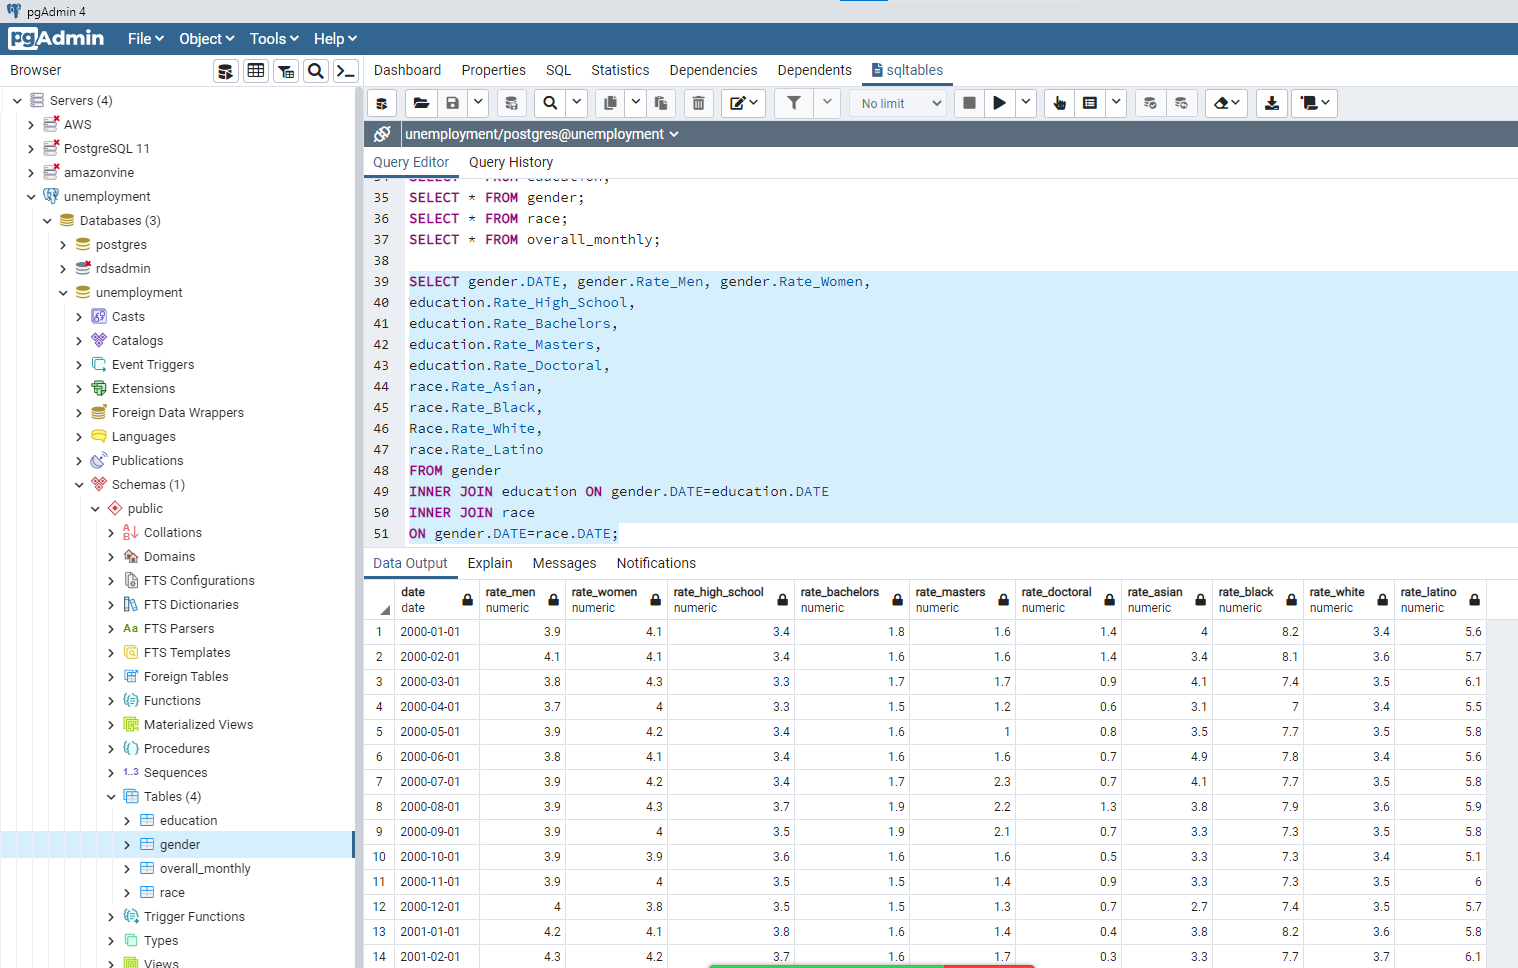The width and height of the screenshot is (1518, 968).
Task: Switch to the Messages tab
Action: click(x=564, y=563)
